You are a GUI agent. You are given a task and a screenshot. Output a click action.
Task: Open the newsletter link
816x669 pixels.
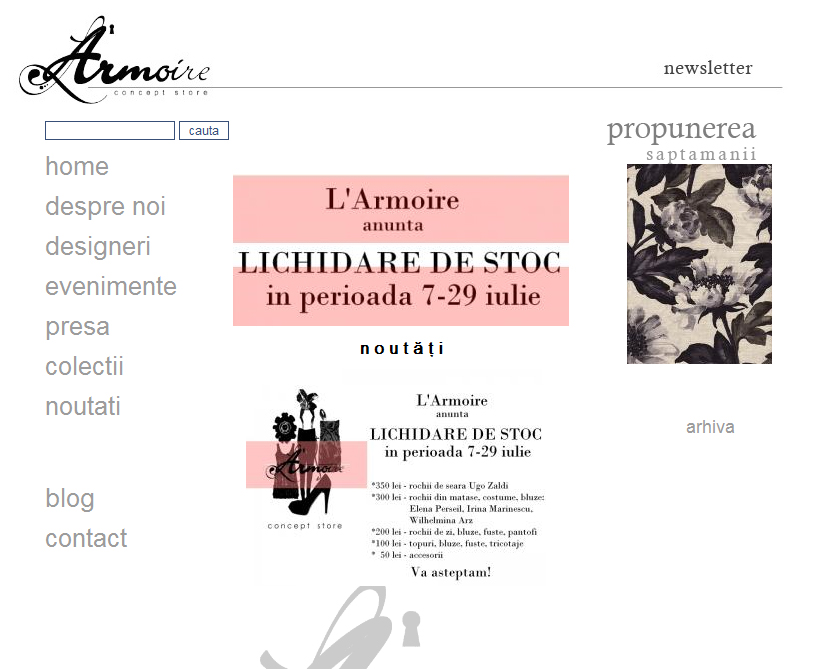(708, 68)
